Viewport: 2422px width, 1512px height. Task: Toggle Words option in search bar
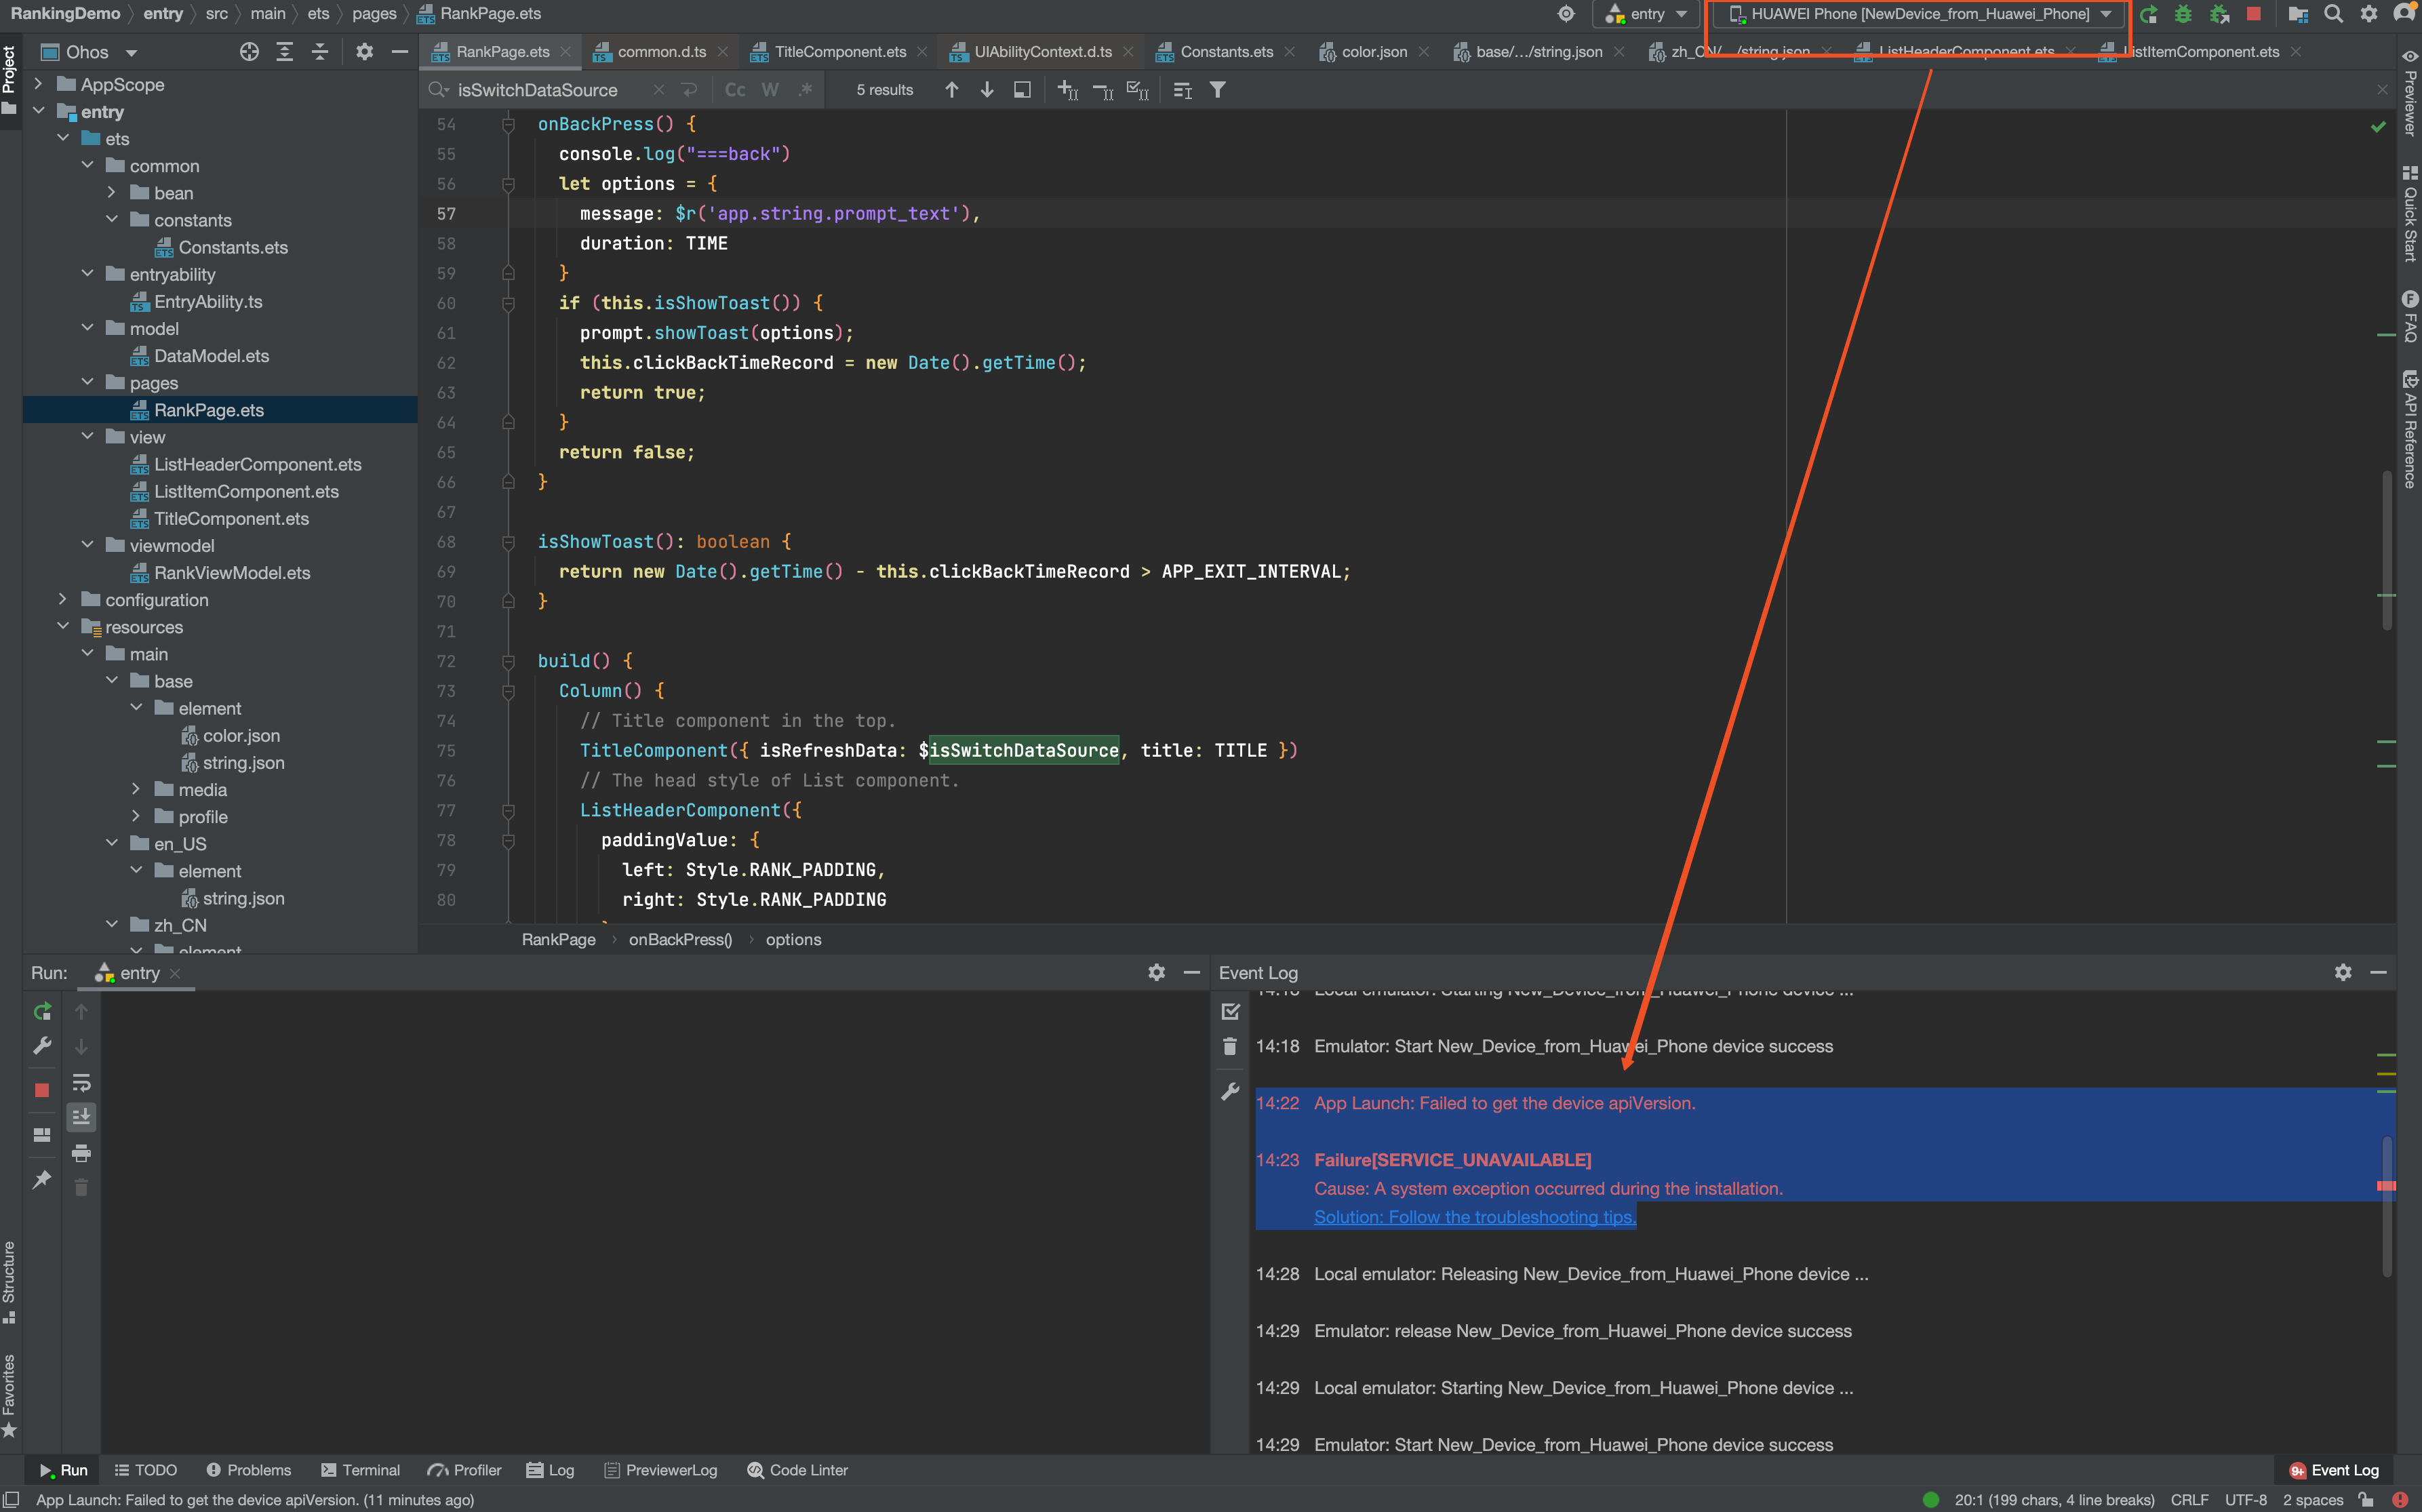click(770, 90)
